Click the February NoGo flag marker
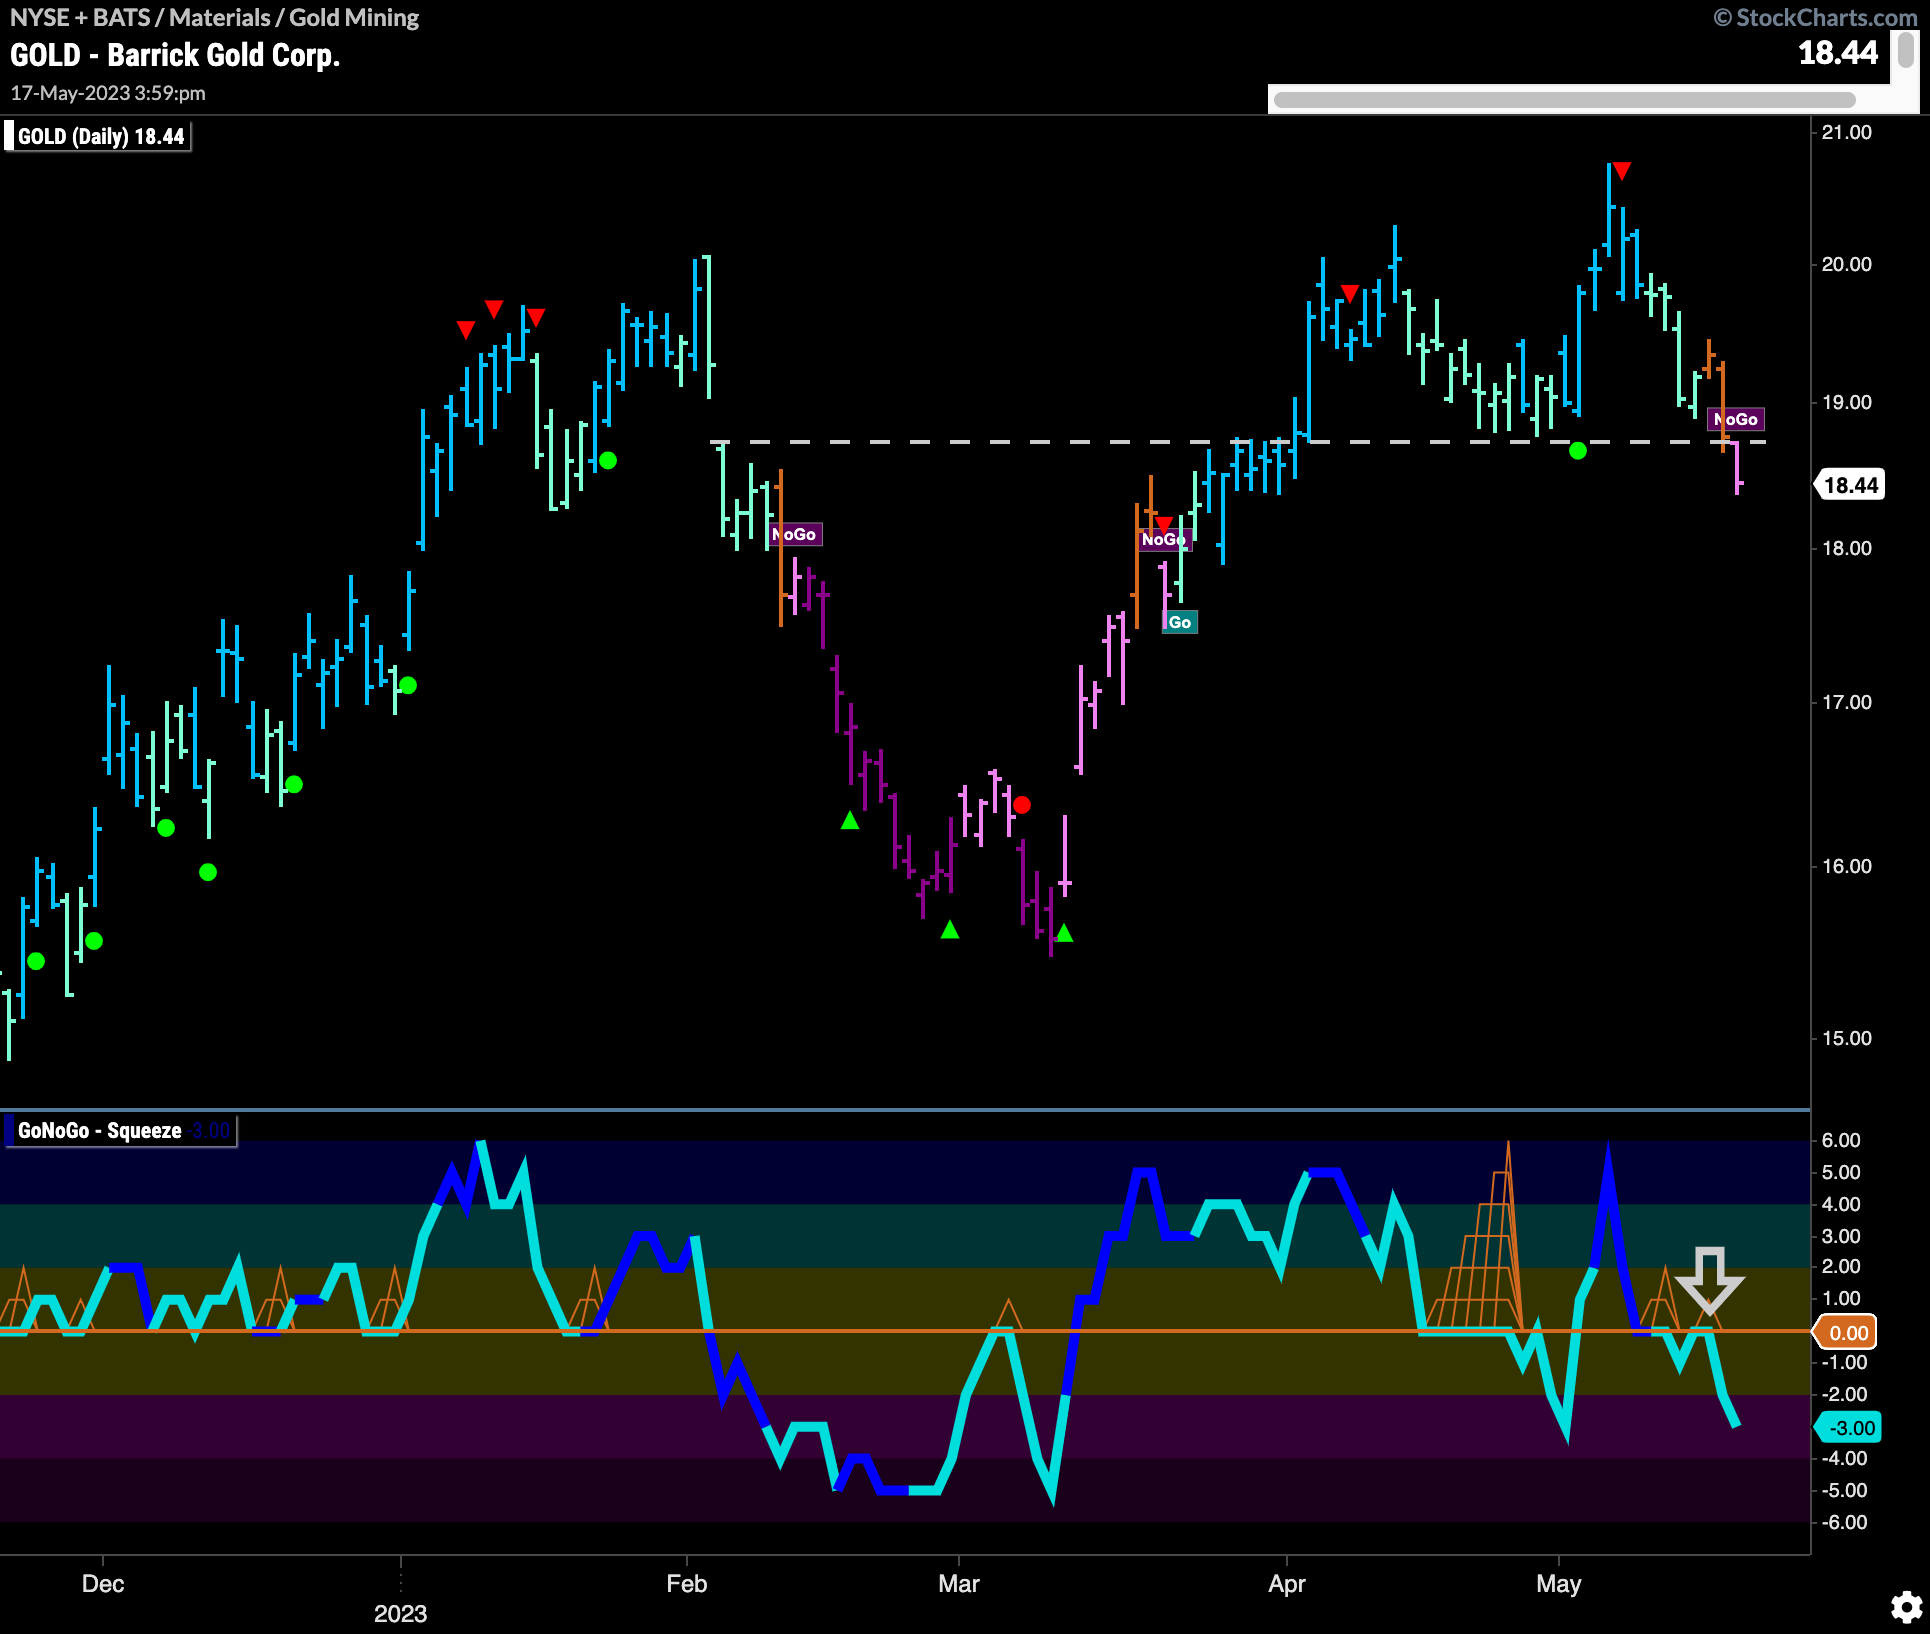The image size is (1930, 1634). pos(796,534)
